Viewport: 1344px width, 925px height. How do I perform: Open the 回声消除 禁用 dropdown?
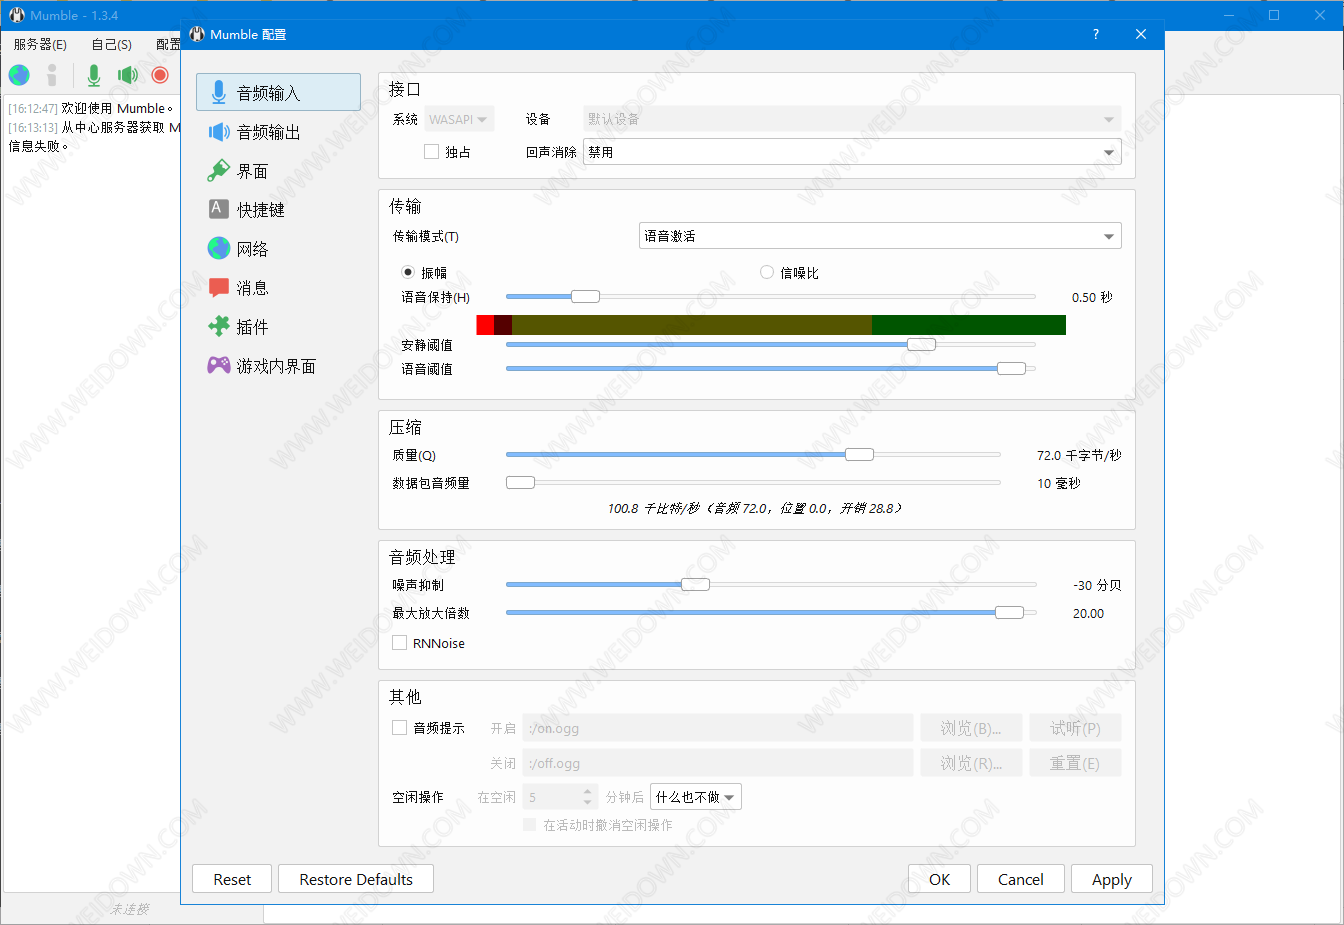pyautogui.click(x=852, y=152)
